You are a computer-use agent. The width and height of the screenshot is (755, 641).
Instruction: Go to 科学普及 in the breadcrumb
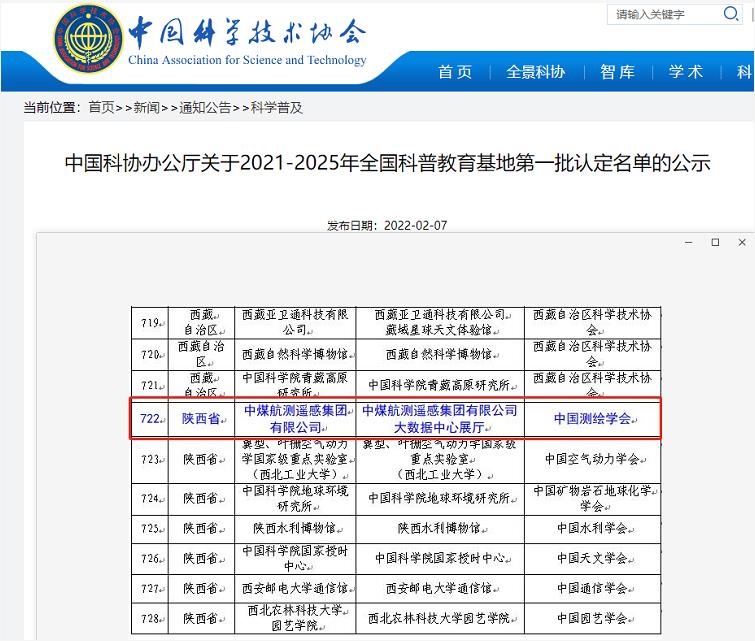(276, 107)
